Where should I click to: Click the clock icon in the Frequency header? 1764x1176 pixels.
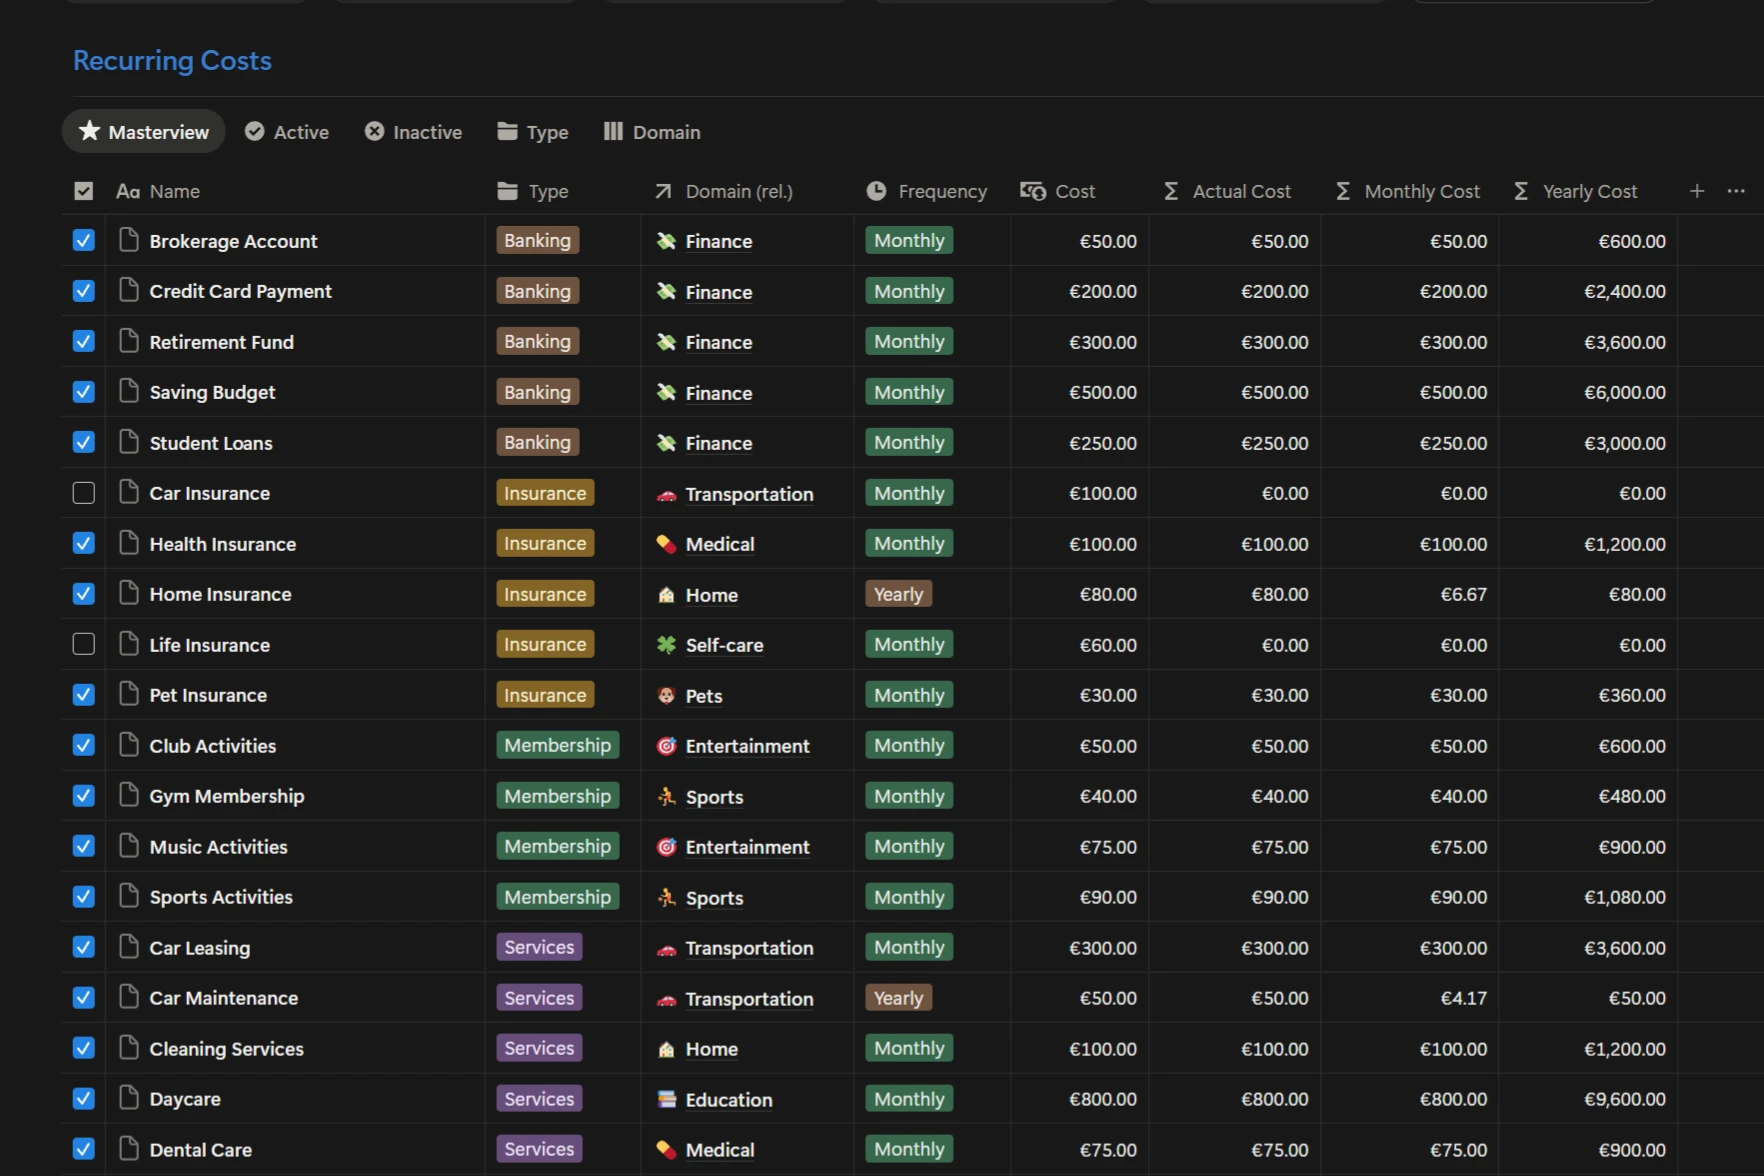tap(877, 191)
